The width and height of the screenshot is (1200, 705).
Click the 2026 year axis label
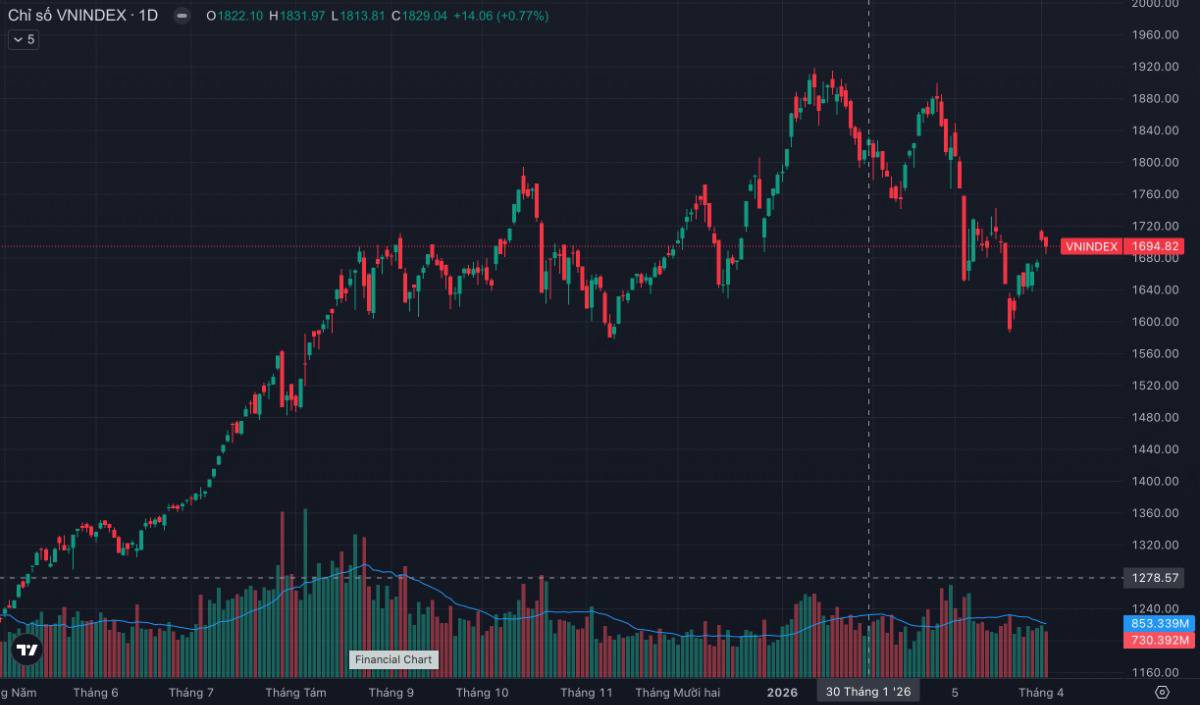click(x=782, y=692)
